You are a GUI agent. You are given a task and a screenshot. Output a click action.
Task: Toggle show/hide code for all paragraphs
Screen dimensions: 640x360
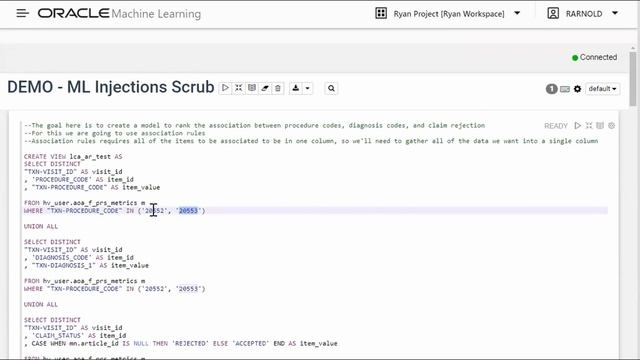coord(238,88)
